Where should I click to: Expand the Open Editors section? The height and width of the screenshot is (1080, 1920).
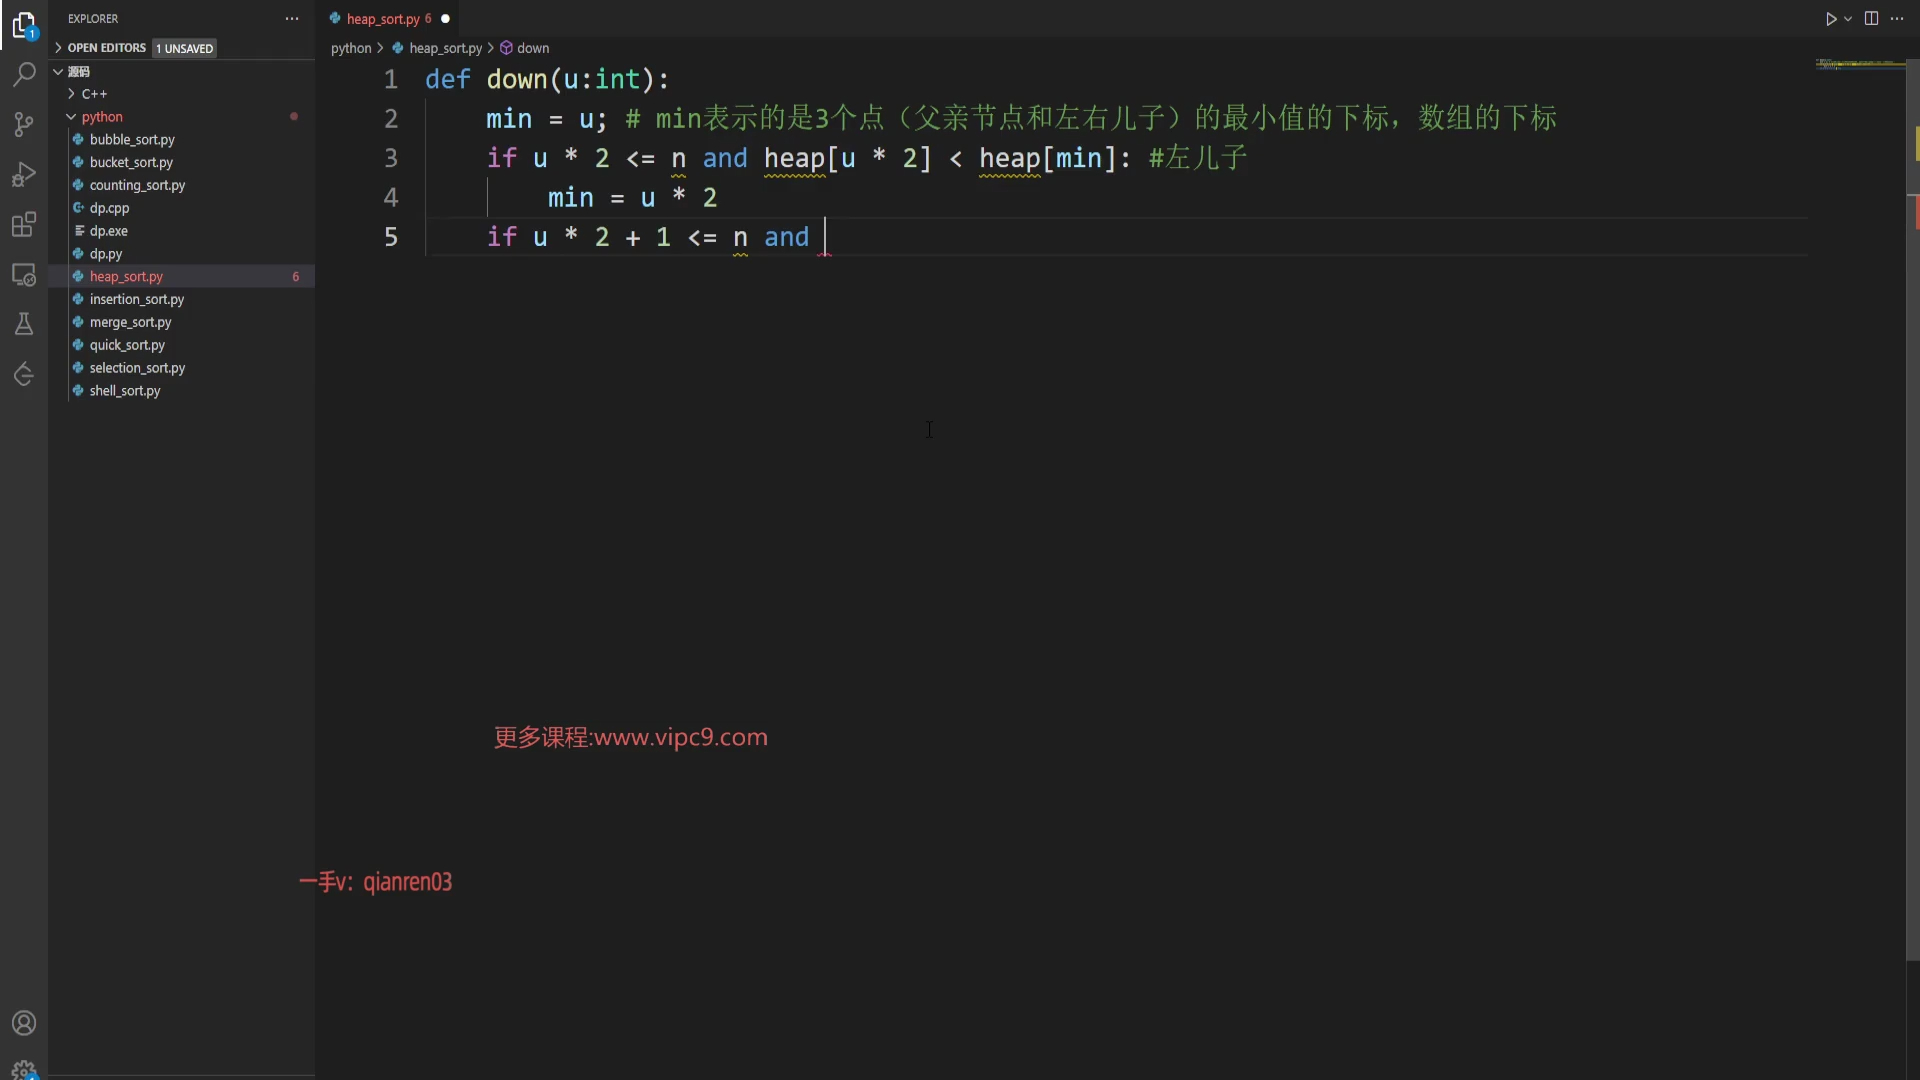pyautogui.click(x=106, y=48)
